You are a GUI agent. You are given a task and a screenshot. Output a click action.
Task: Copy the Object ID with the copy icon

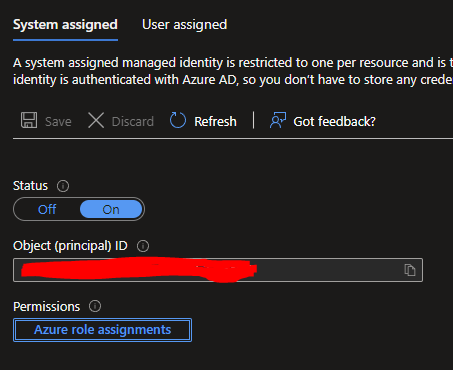pyautogui.click(x=410, y=270)
